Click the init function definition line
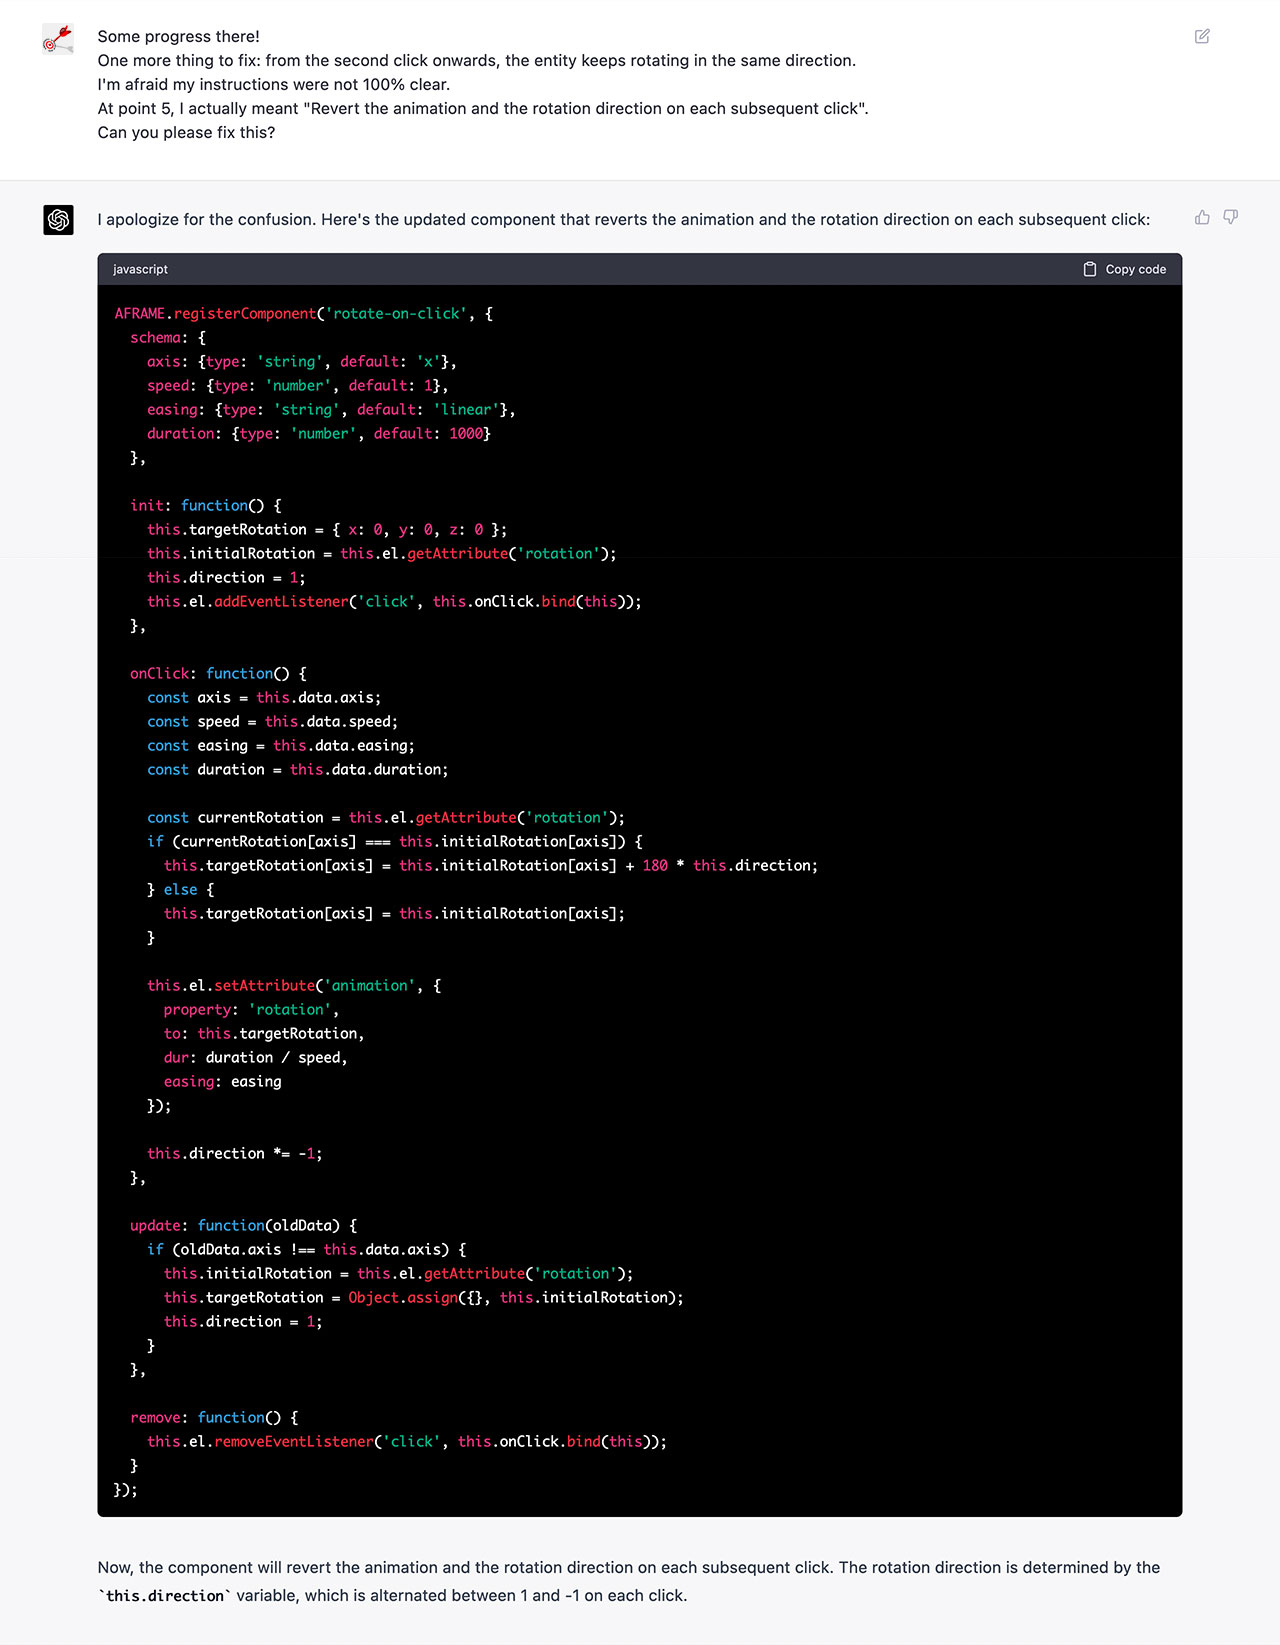The width and height of the screenshot is (1280, 1645). coord(205,506)
